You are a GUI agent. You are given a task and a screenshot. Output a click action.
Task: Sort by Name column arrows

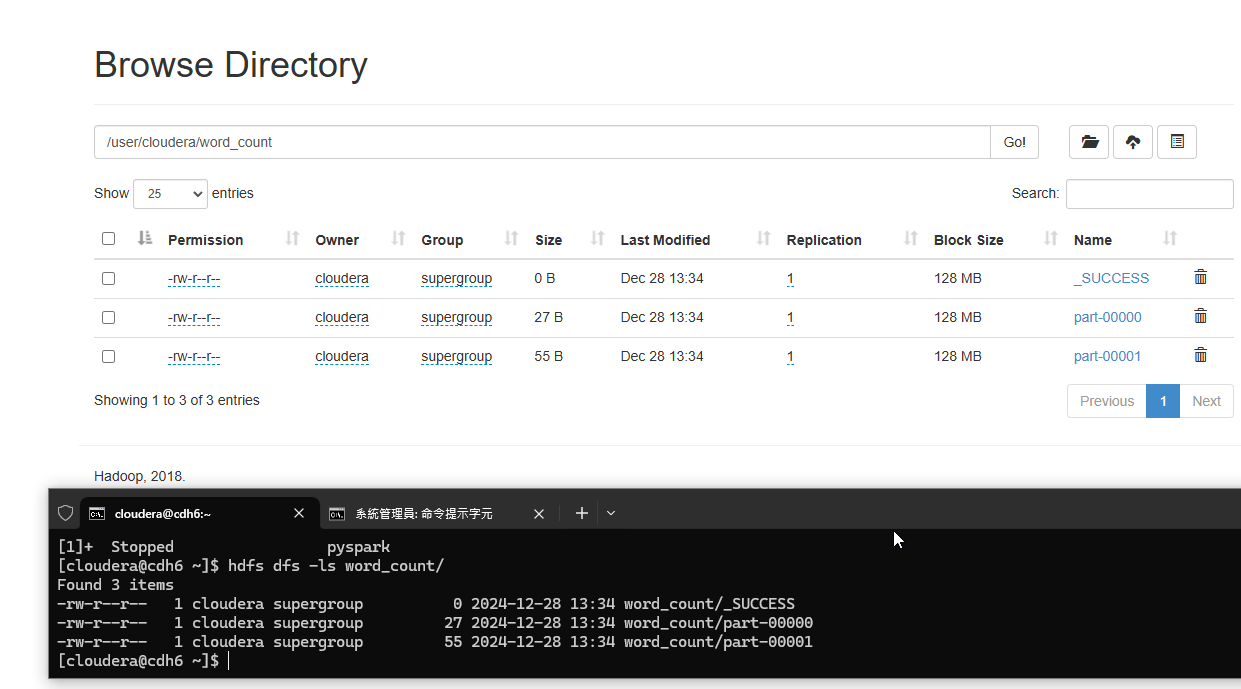1170,238
